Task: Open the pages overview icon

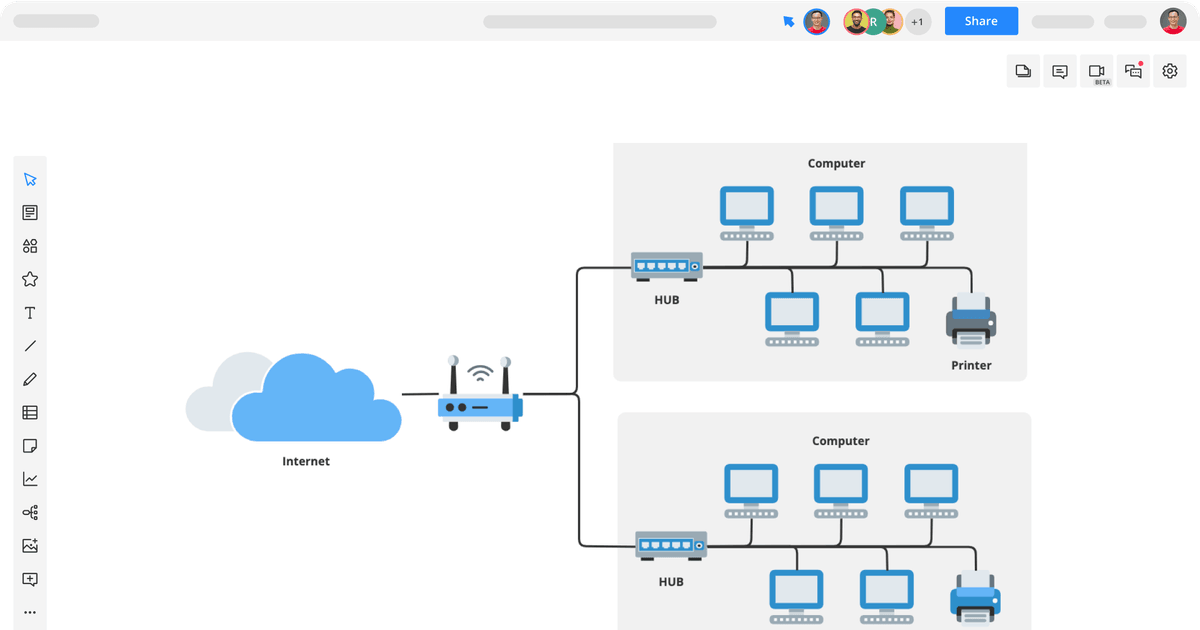Action: pos(1023,71)
